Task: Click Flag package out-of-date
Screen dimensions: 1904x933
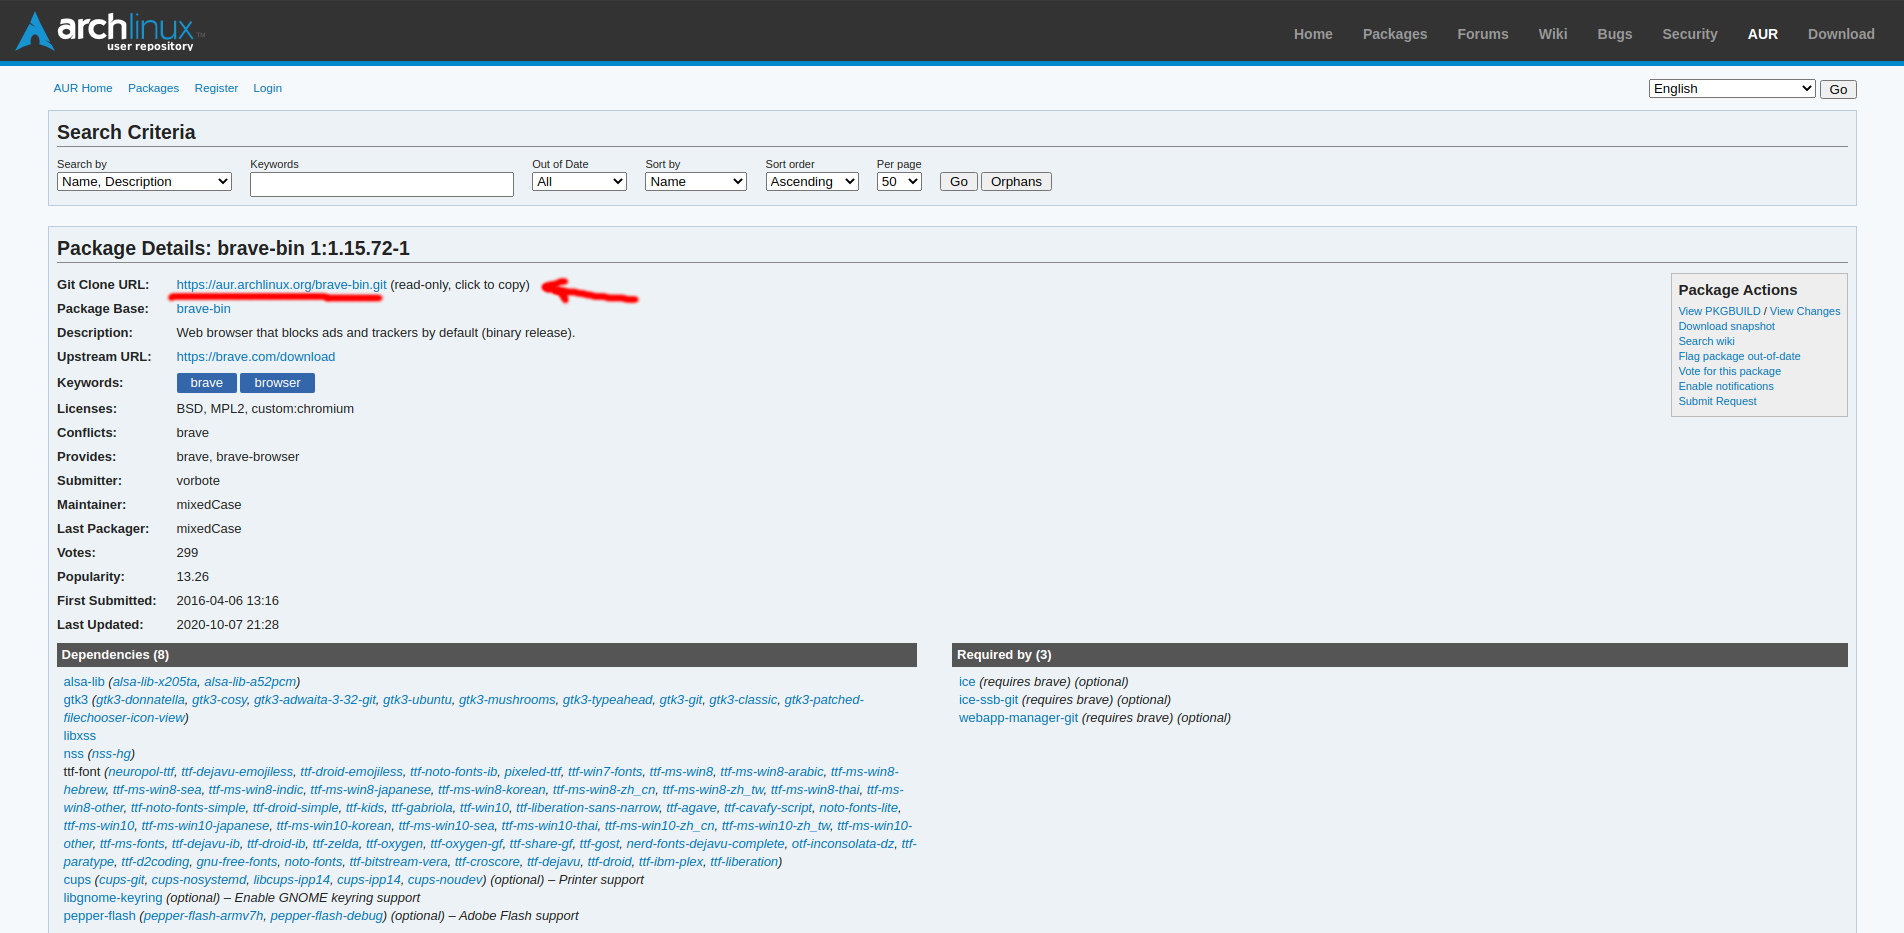Action: coord(1739,356)
